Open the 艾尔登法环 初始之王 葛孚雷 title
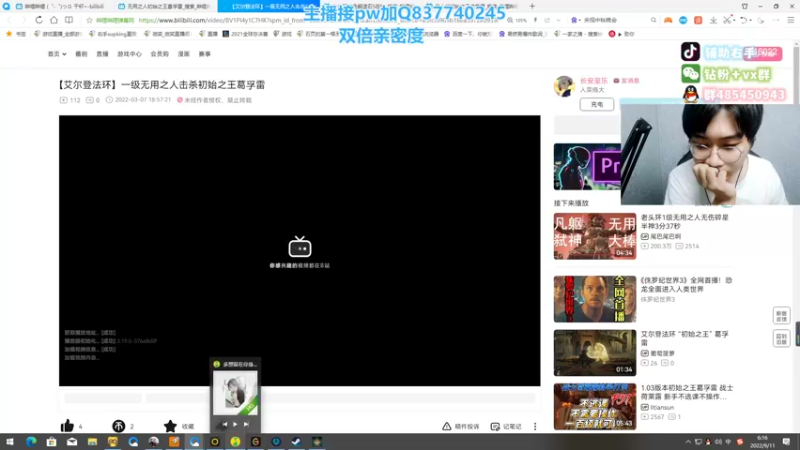Screen dimensions: 800x450 click(685, 338)
